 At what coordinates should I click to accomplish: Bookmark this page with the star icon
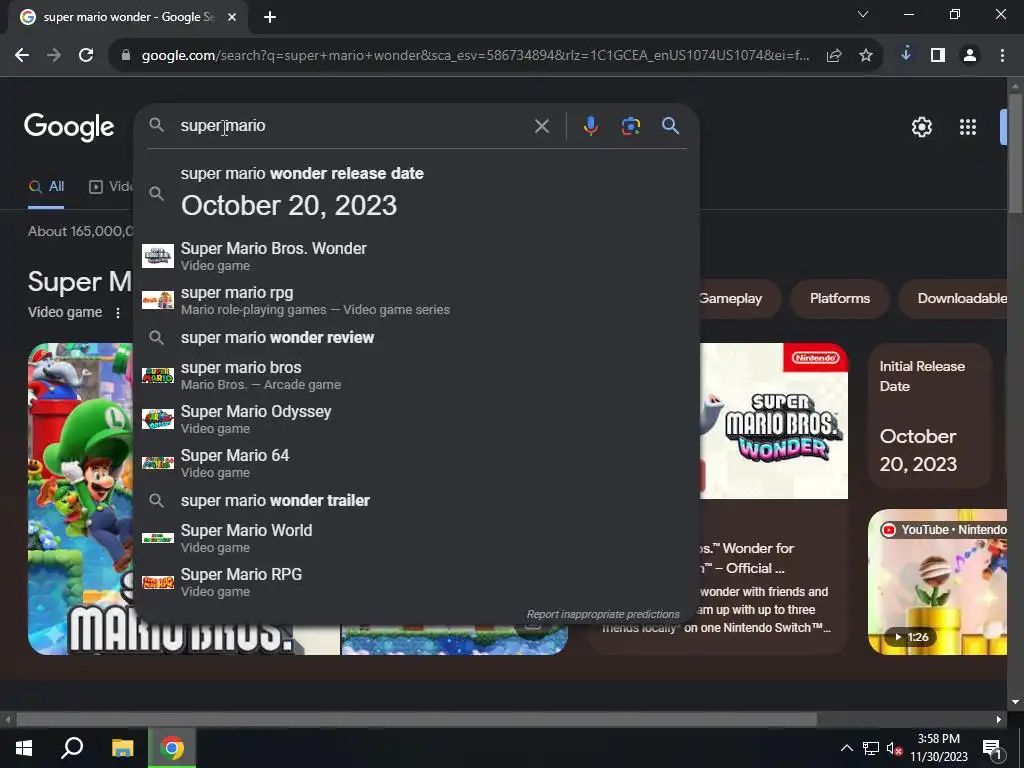[866, 56]
